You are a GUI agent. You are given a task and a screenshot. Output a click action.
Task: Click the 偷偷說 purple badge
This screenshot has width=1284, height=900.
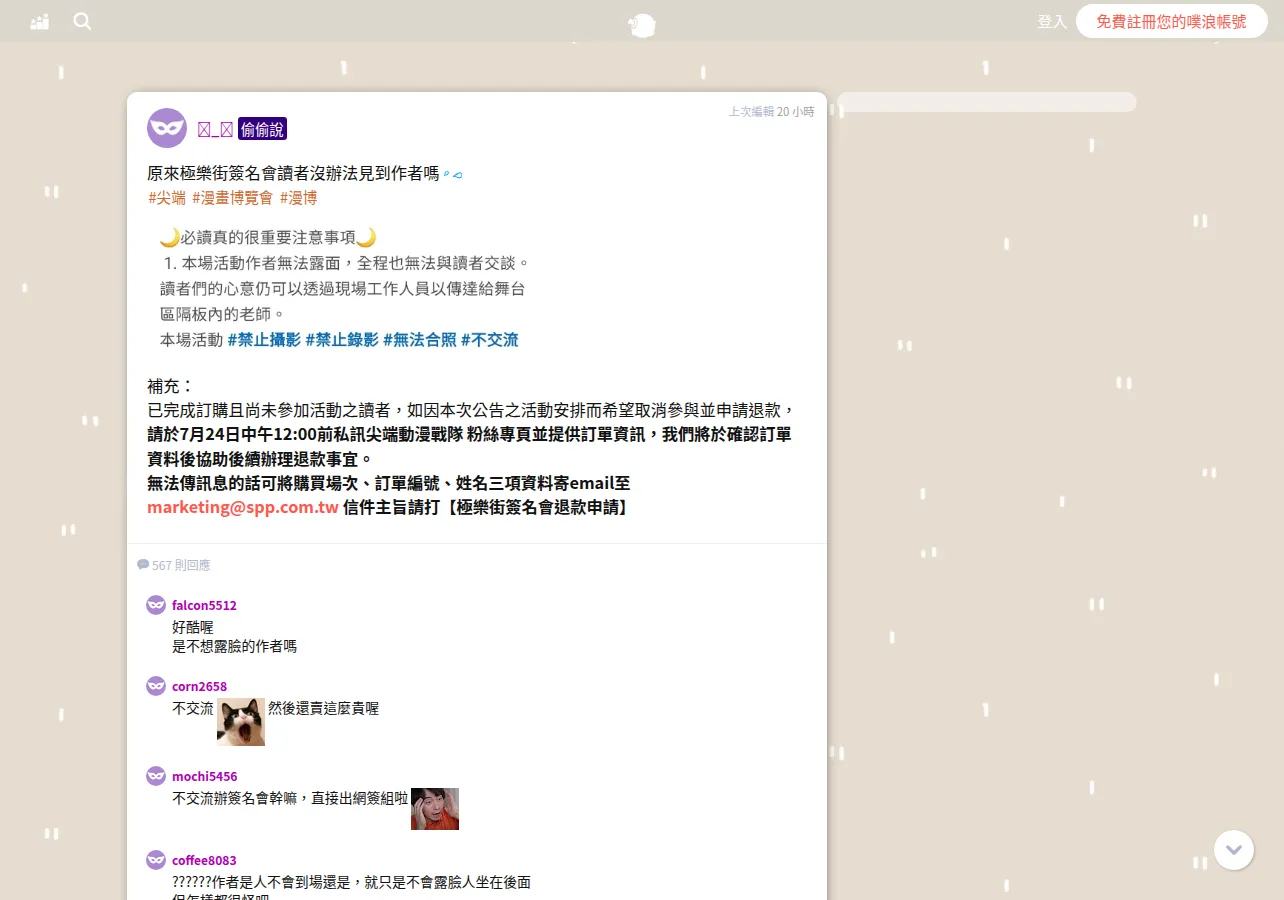click(x=262, y=129)
